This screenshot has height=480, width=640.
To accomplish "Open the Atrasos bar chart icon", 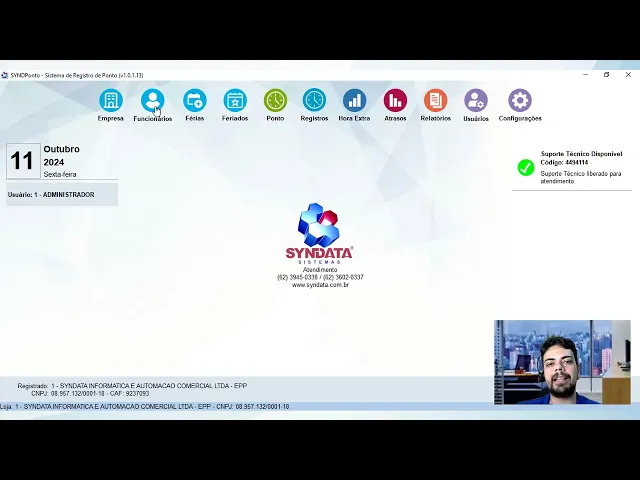I will (395, 100).
